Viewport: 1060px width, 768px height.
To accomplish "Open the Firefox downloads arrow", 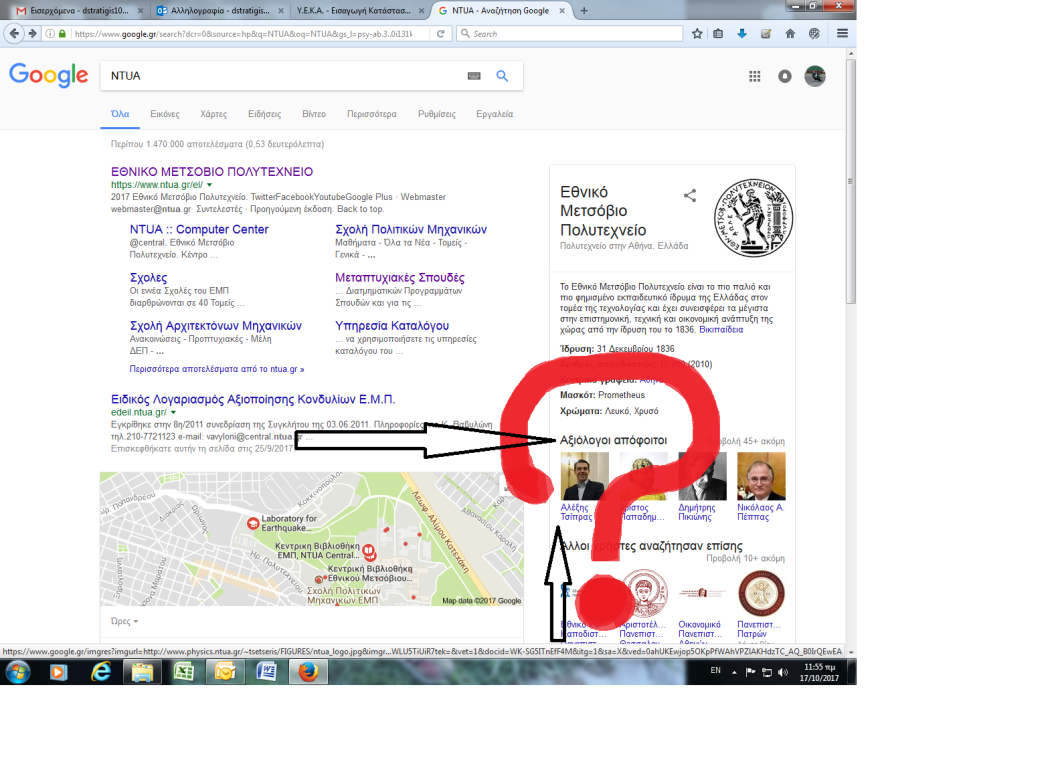I will coord(742,33).
